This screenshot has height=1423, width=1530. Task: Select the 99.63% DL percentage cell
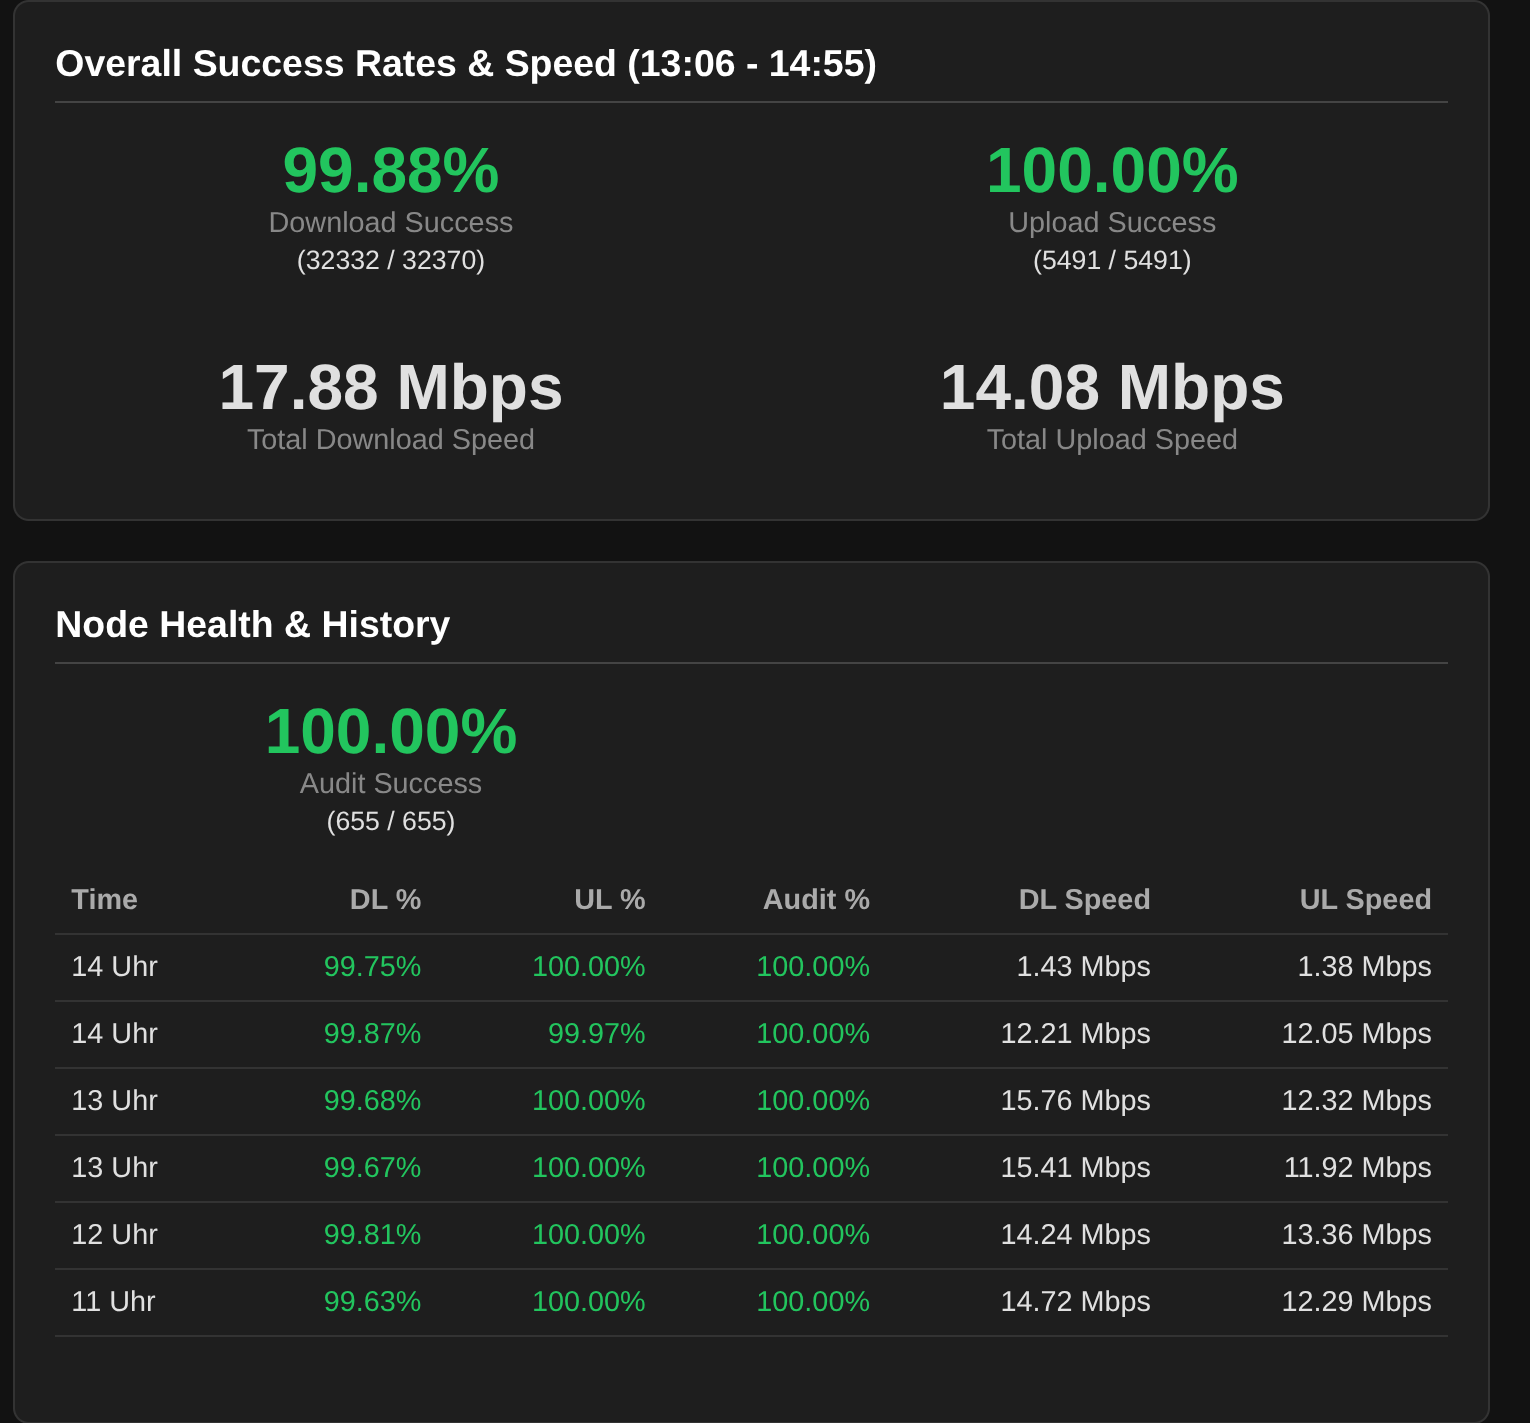(x=372, y=1301)
